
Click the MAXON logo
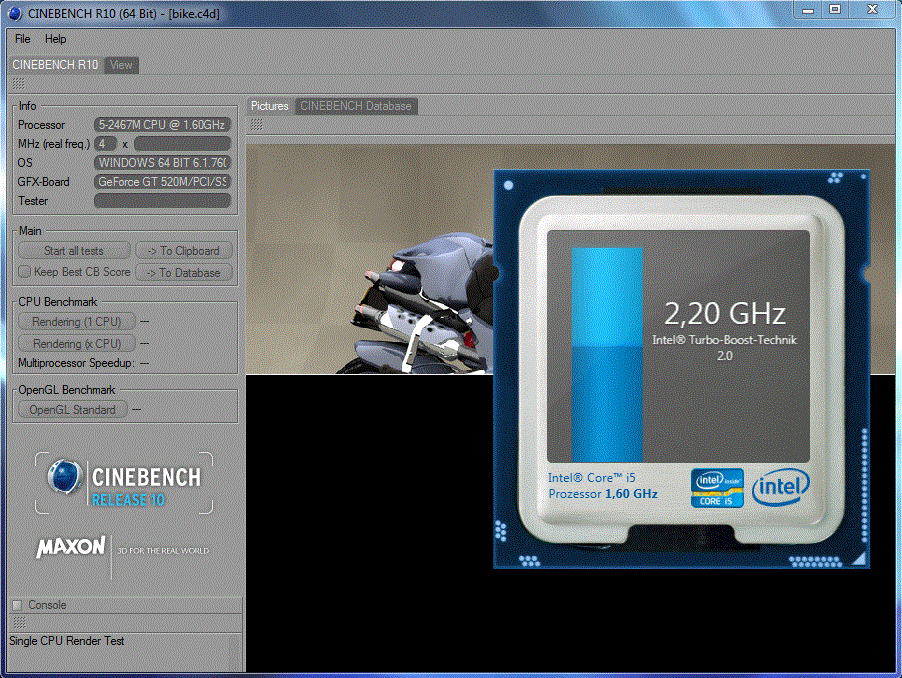tap(71, 547)
